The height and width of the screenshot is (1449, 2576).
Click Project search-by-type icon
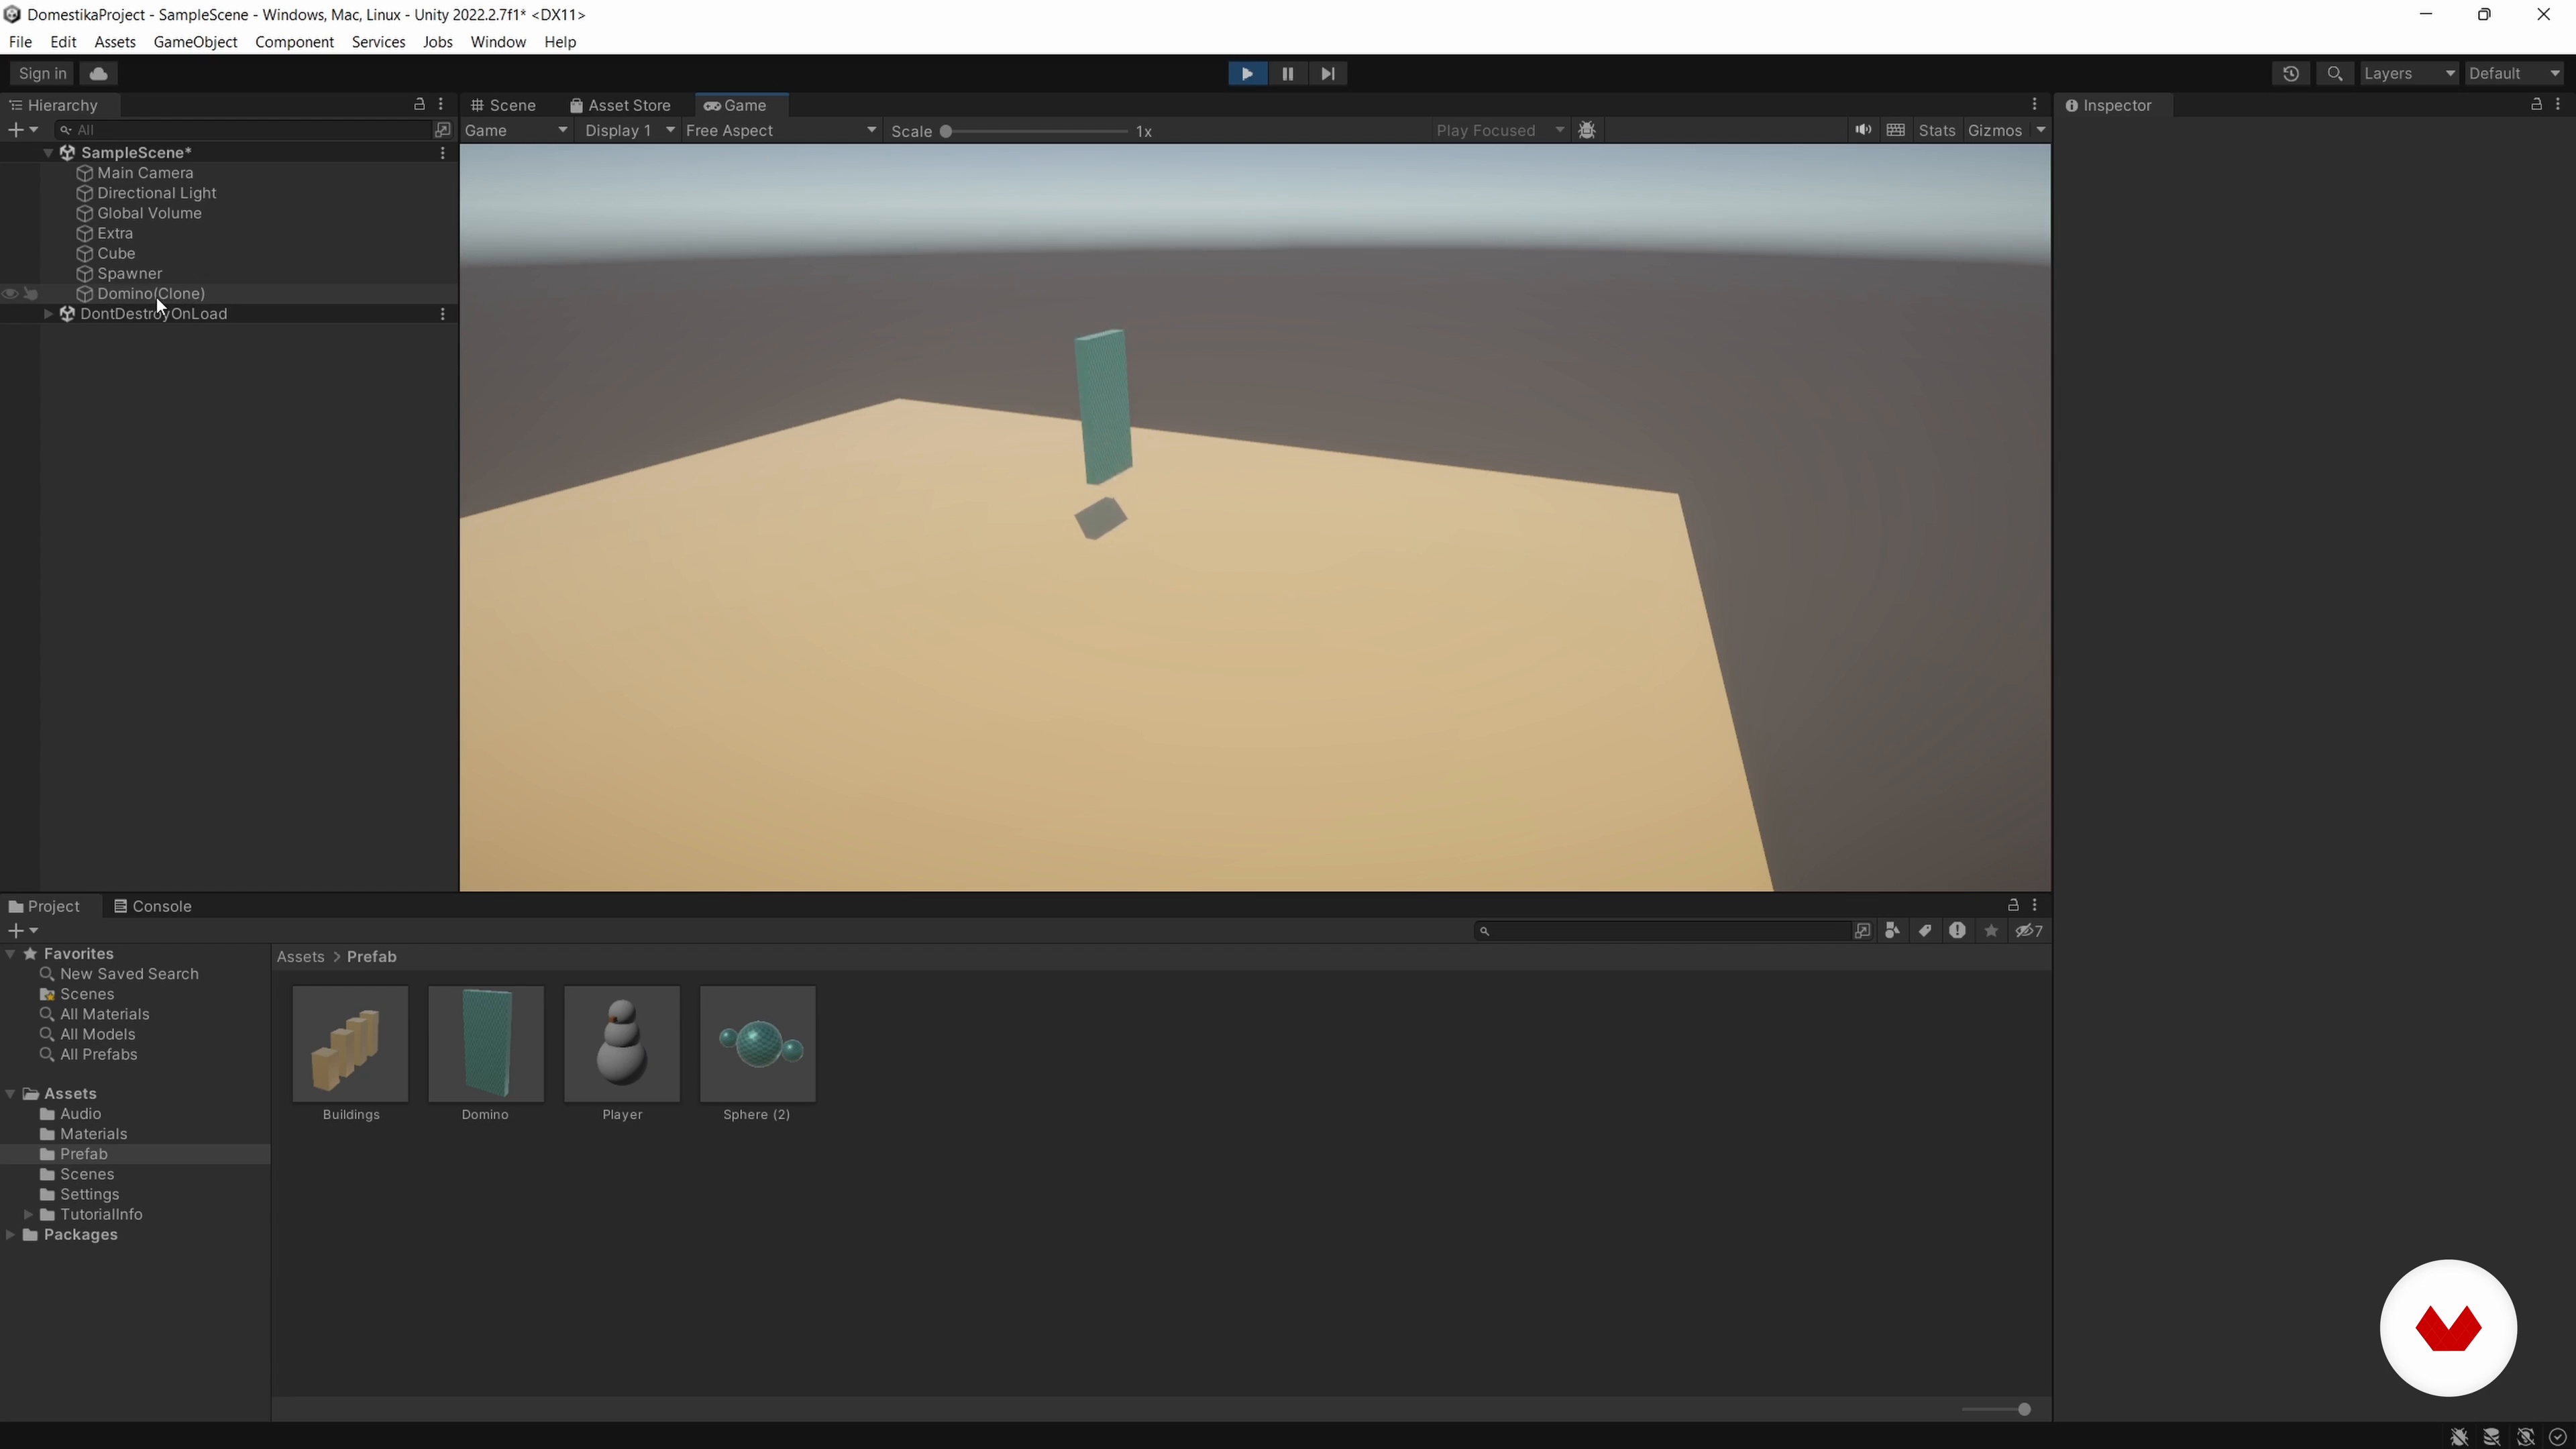point(1892,931)
